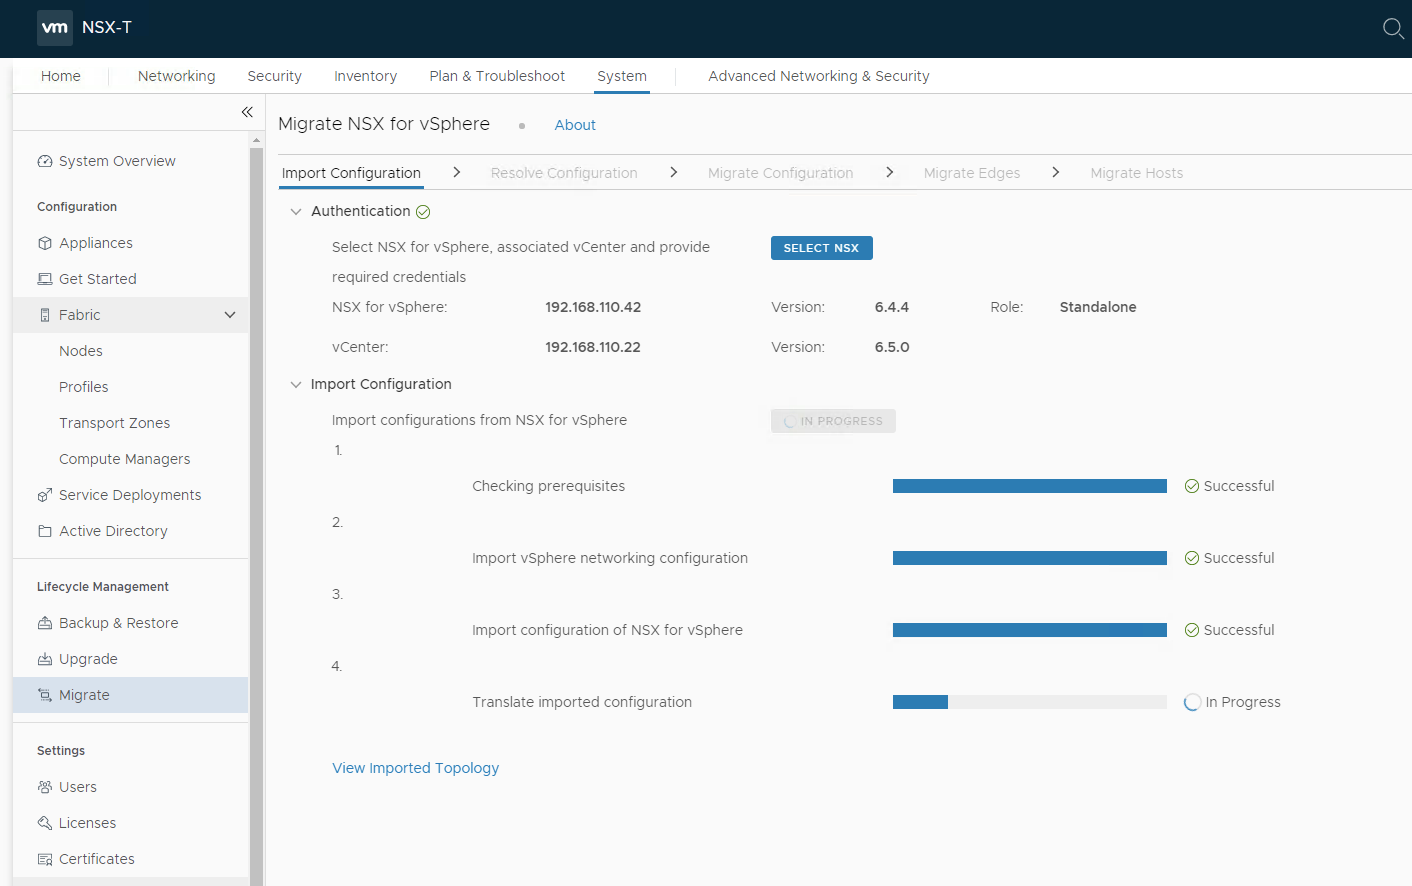Select the Import Configuration step

[x=351, y=173]
